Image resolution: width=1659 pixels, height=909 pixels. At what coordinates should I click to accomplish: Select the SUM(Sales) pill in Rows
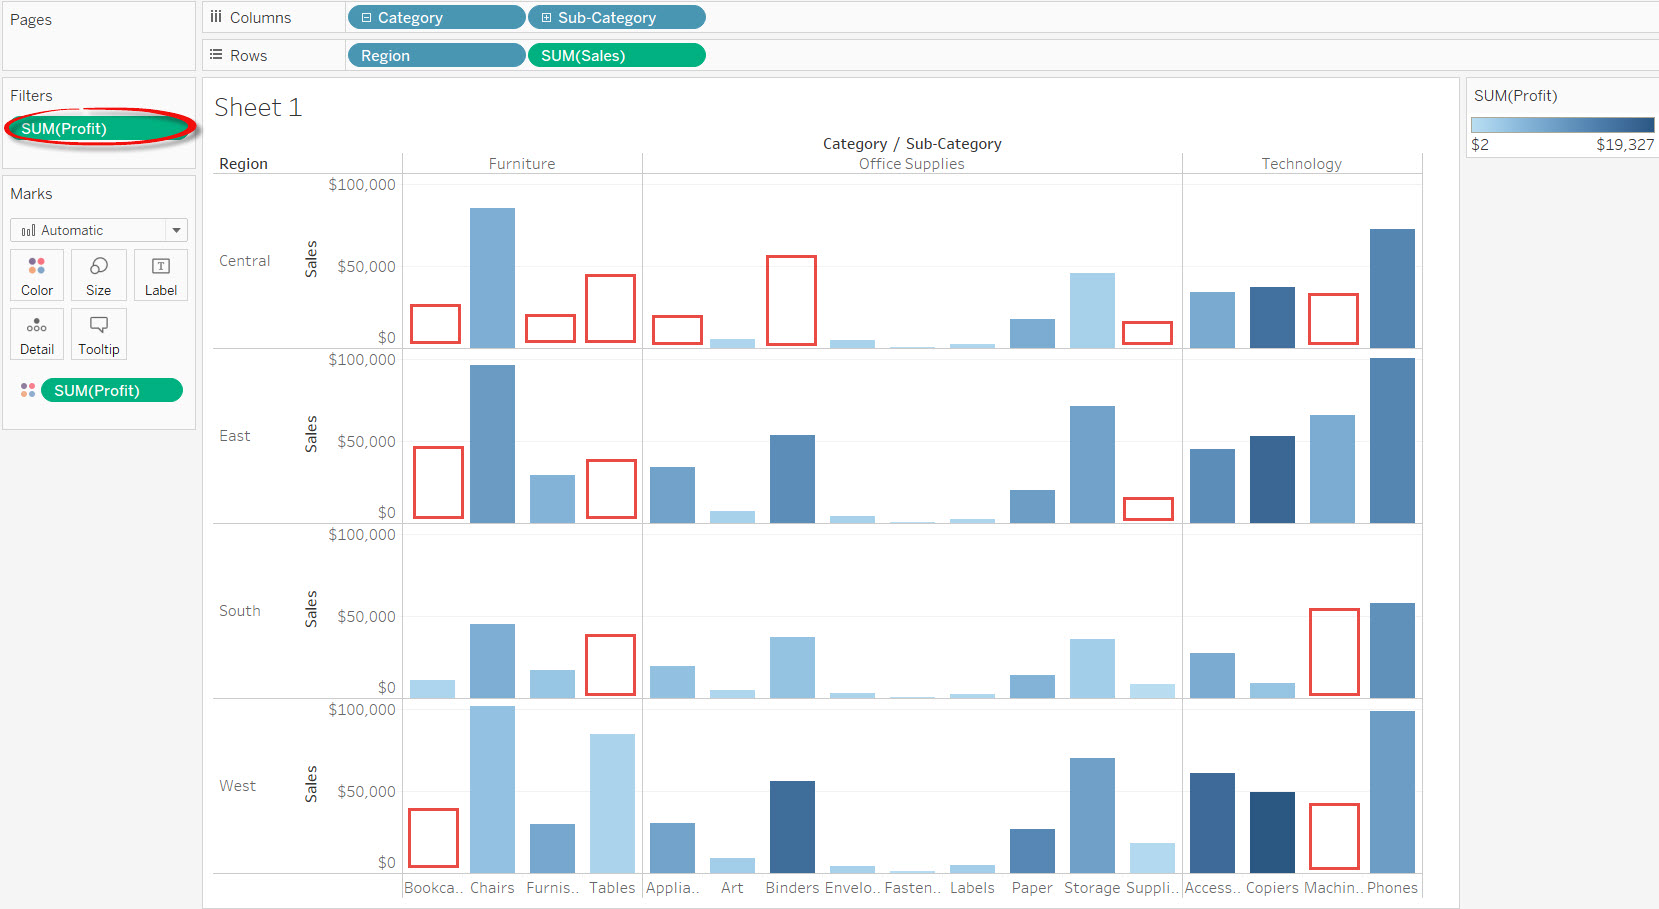[616, 56]
